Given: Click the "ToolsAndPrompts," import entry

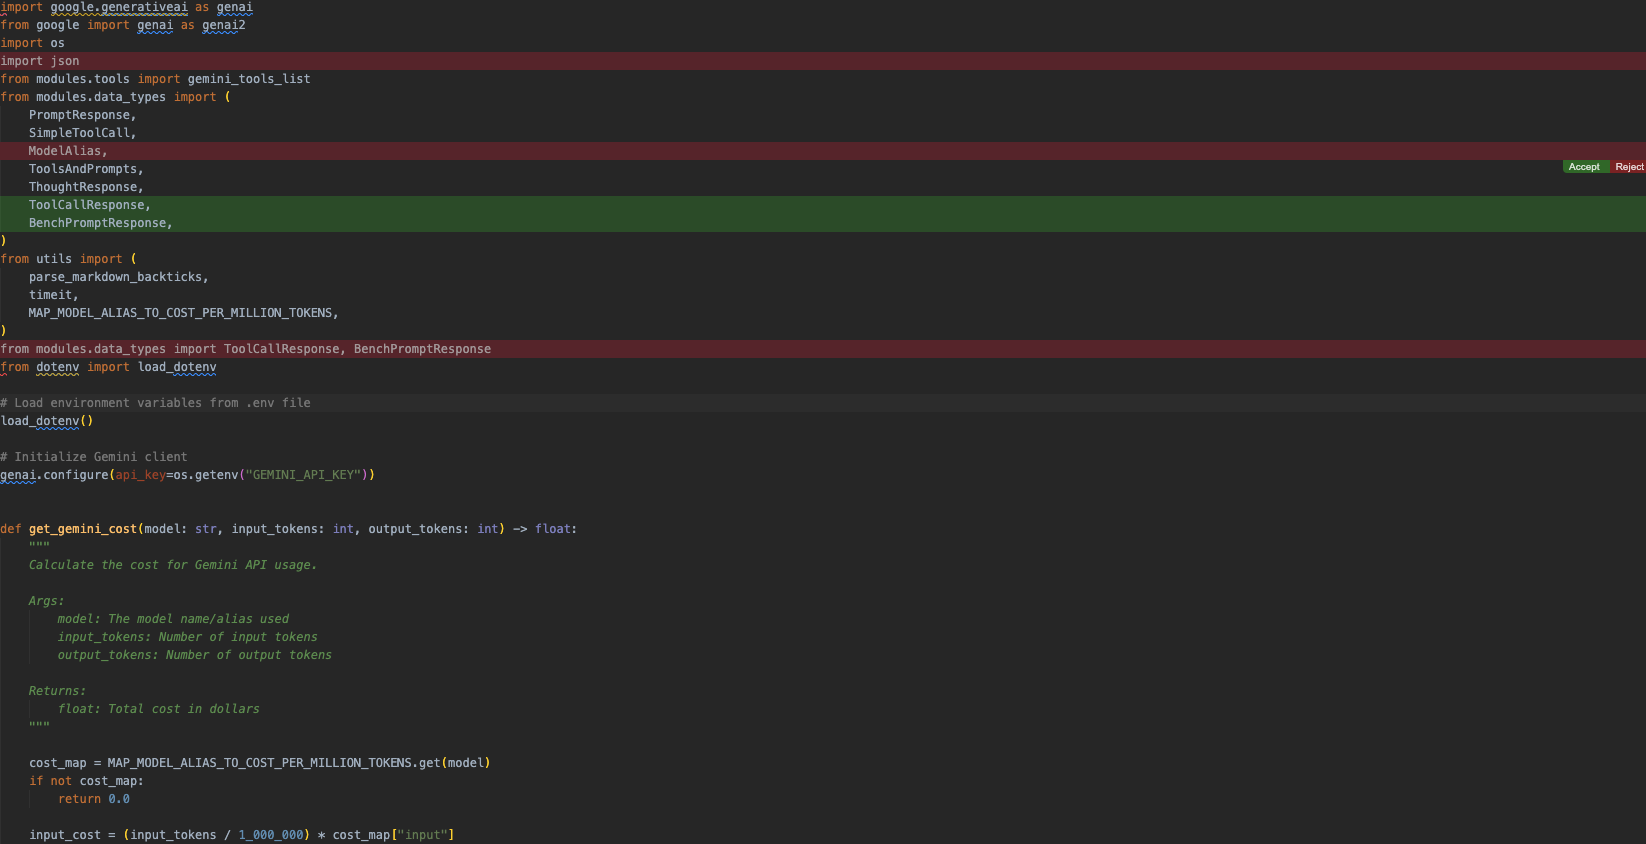Looking at the screenshot, I should (x=86, y=169).
